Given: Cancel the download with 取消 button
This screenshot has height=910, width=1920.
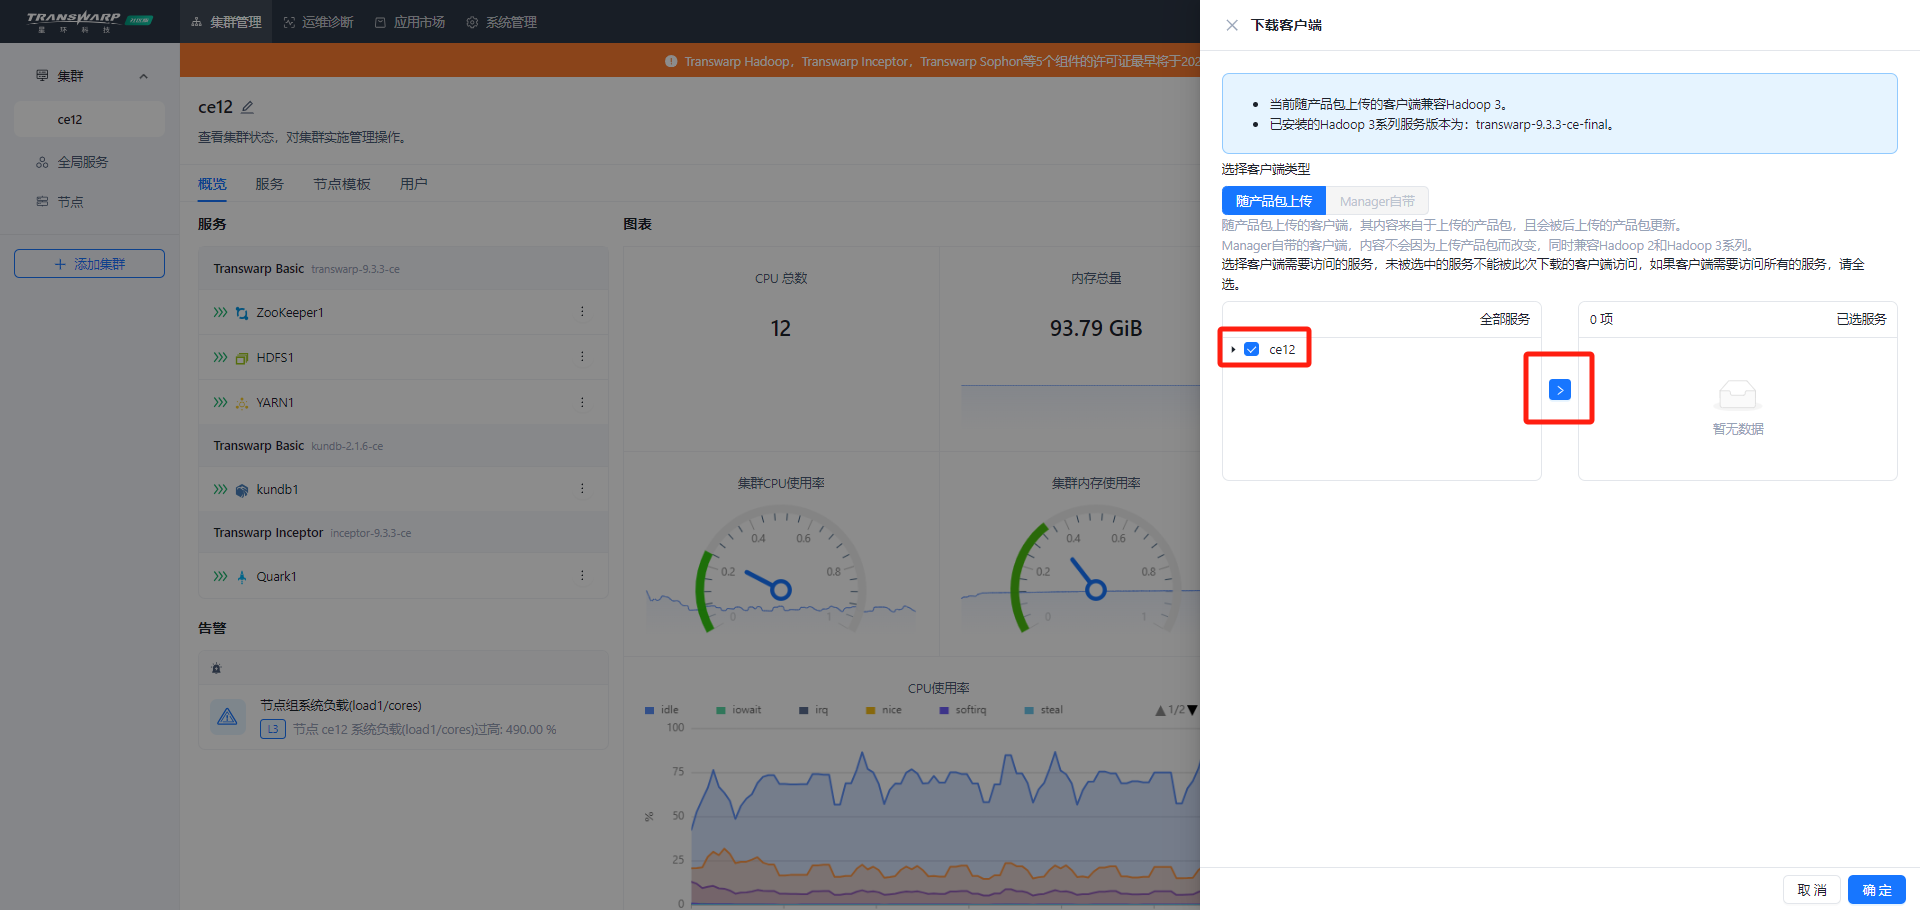Looking at the screenshot, I should 1811,890.
